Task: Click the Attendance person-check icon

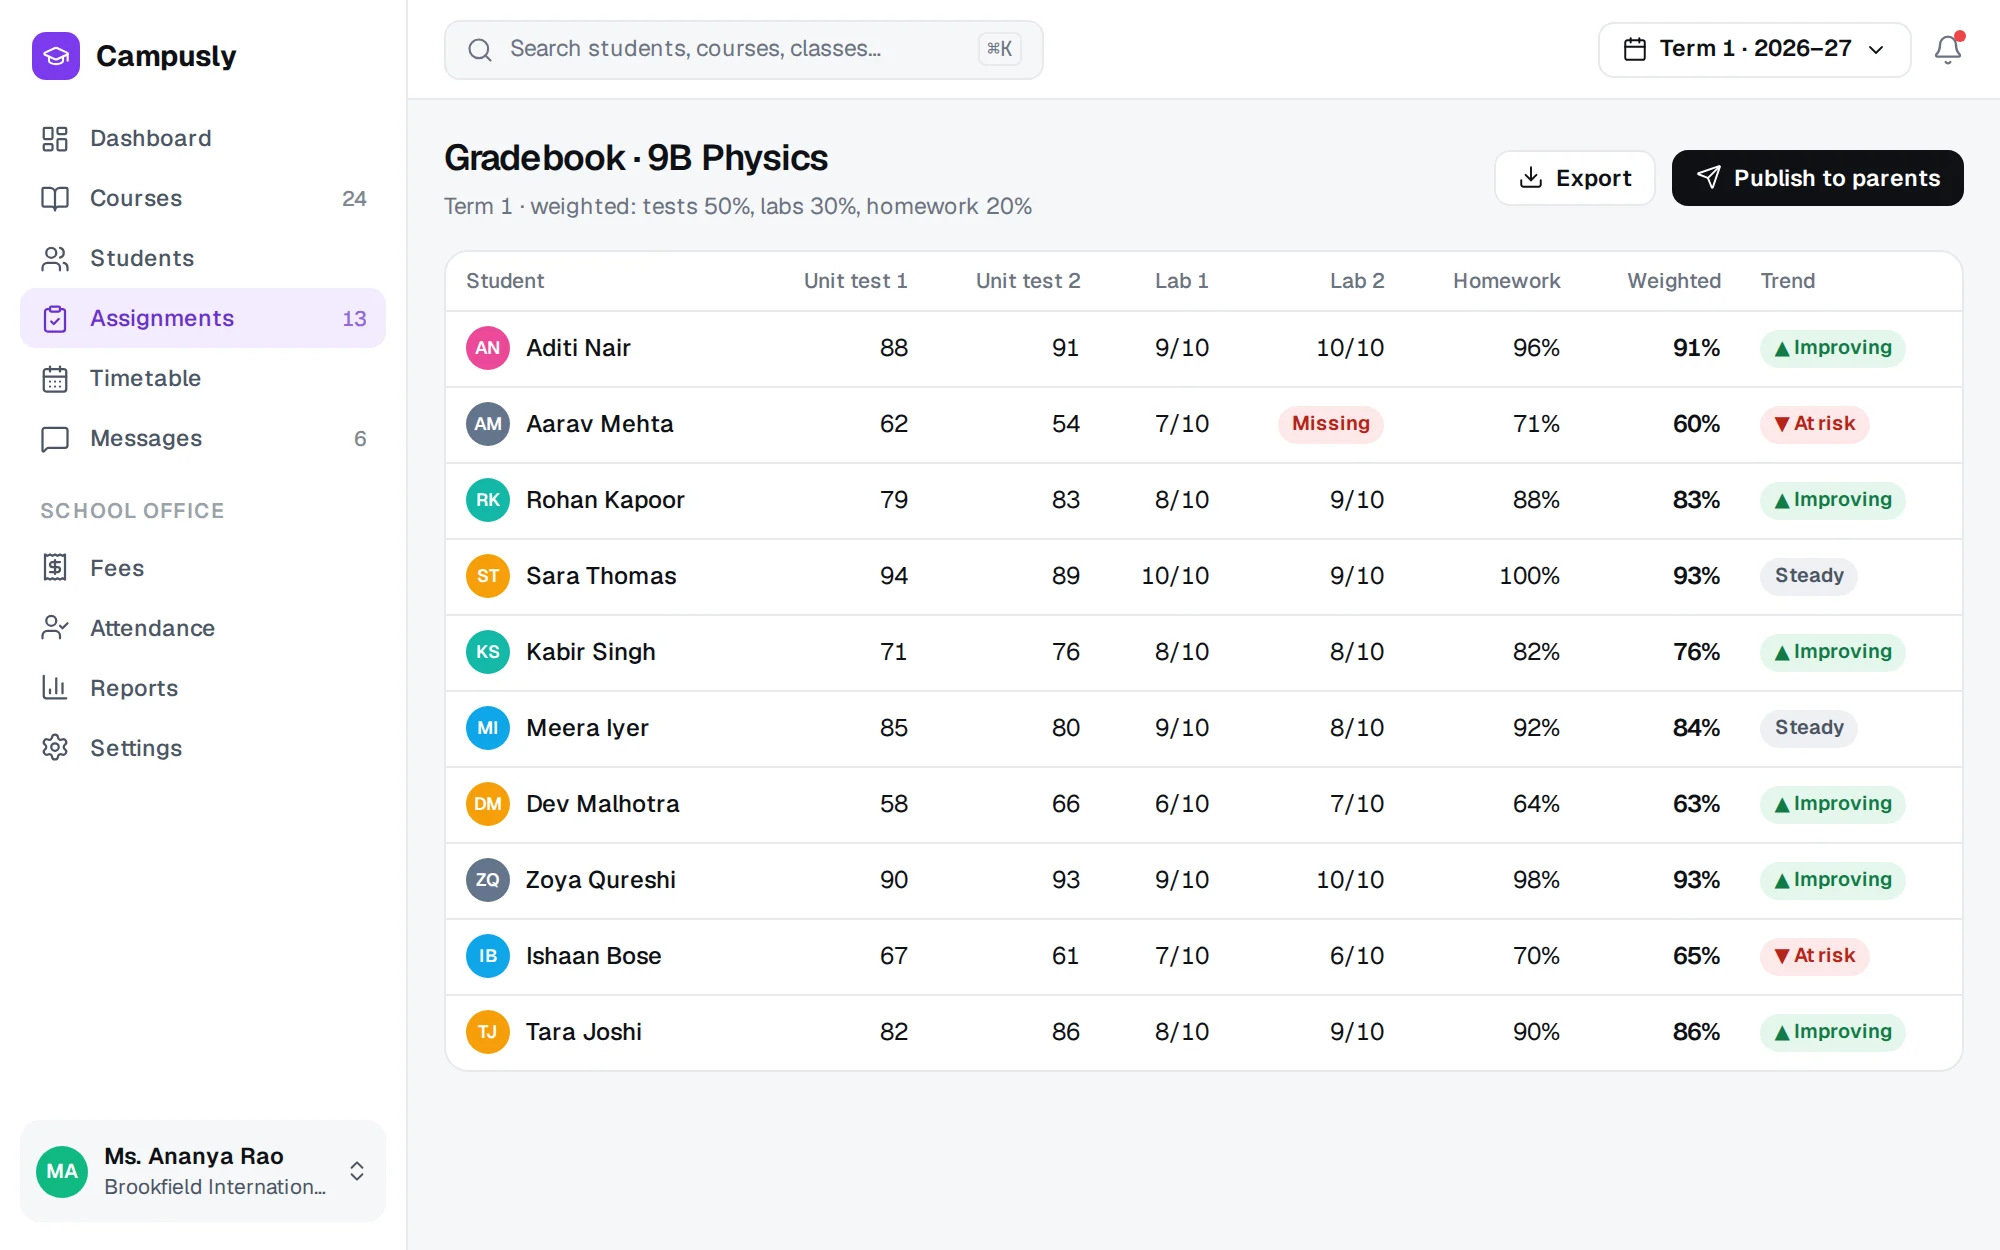Action: (55, 628)
